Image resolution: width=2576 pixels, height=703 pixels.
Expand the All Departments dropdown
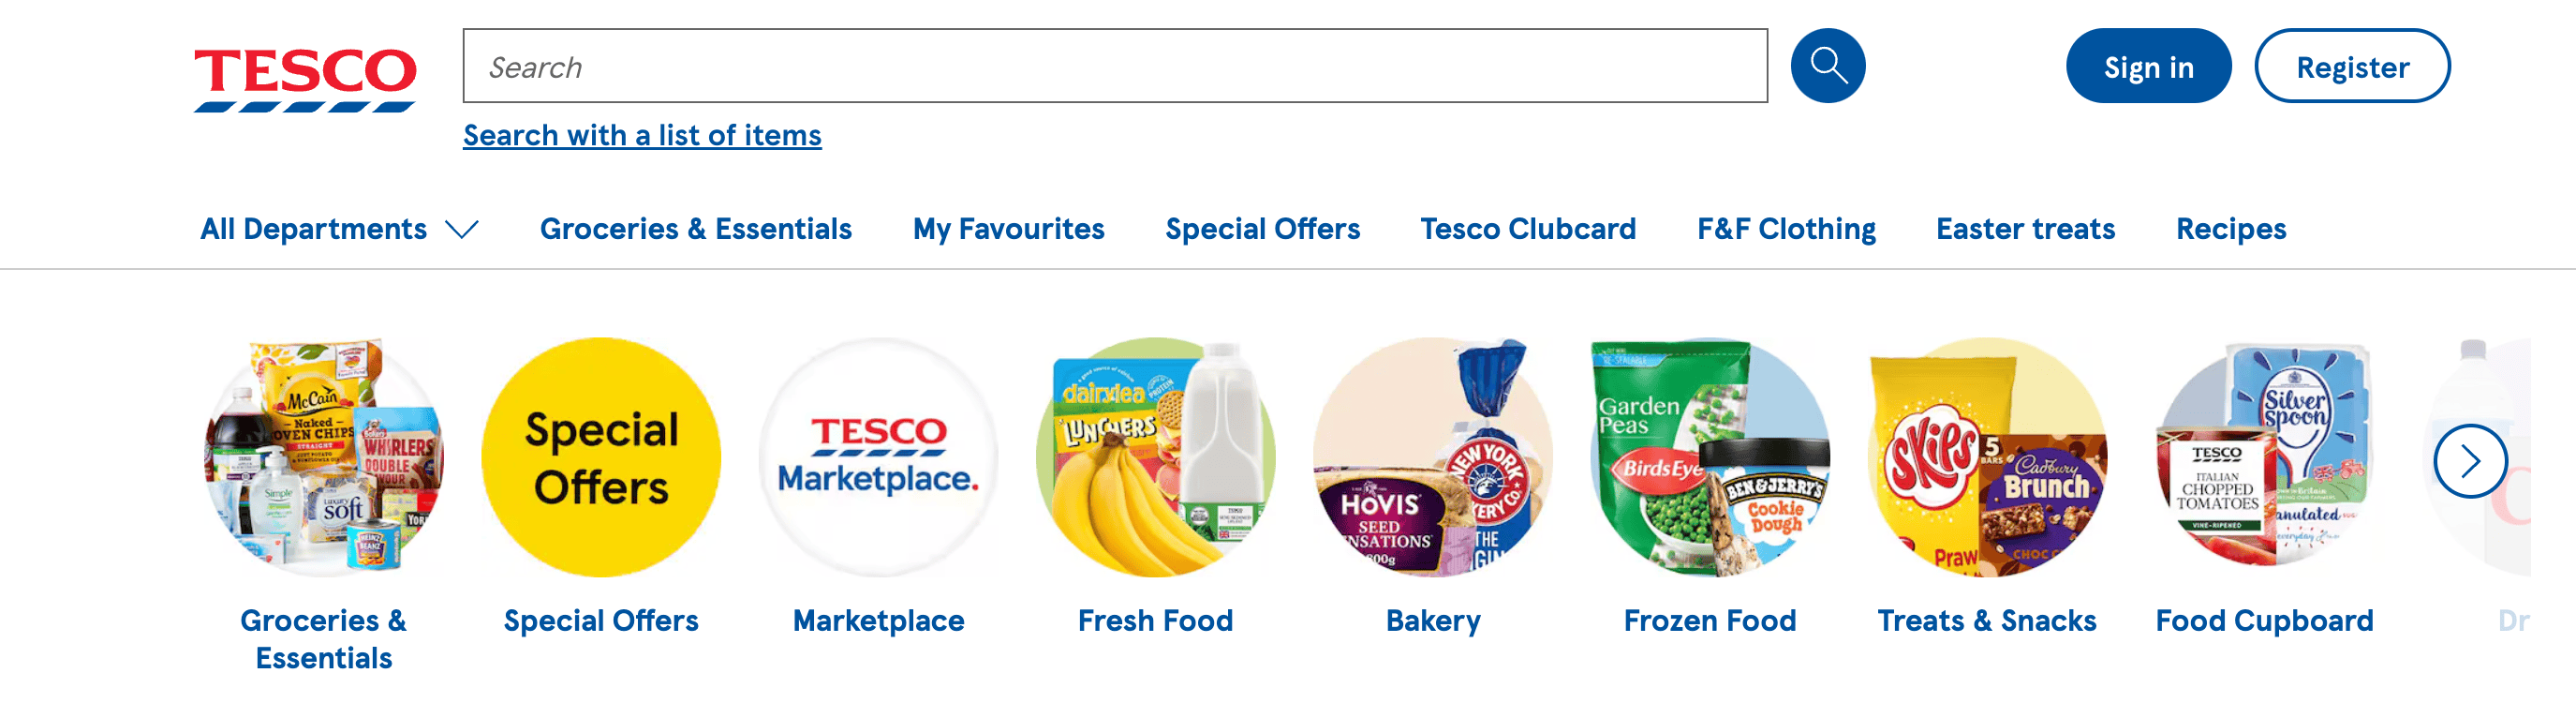[x=339, y=229]
